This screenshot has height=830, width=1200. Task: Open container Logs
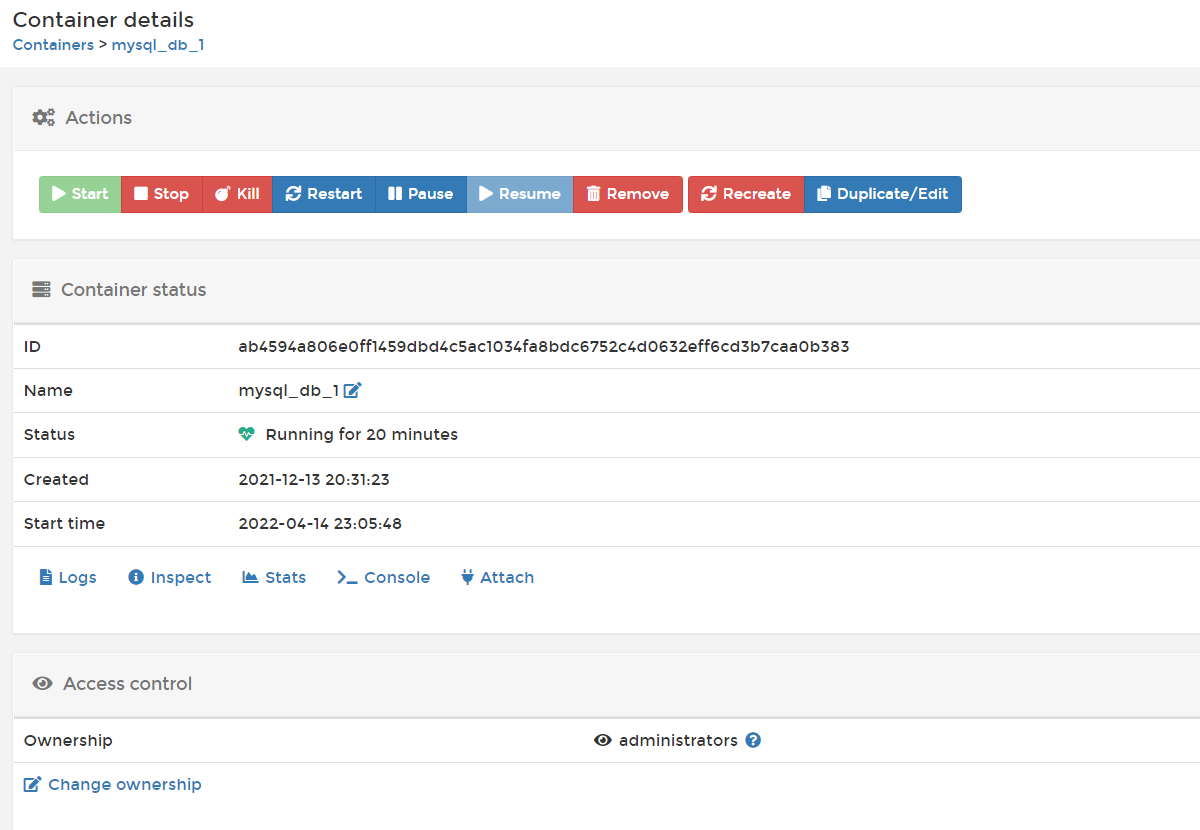pos(68,577)
